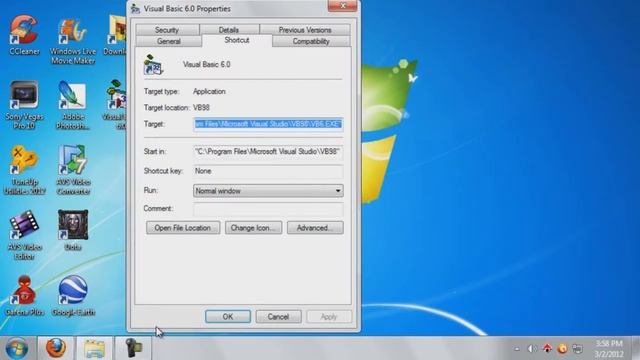The height and width of the screenshot is (360, 640).
Task: Open the network tray icon
Action: [577, 349]
